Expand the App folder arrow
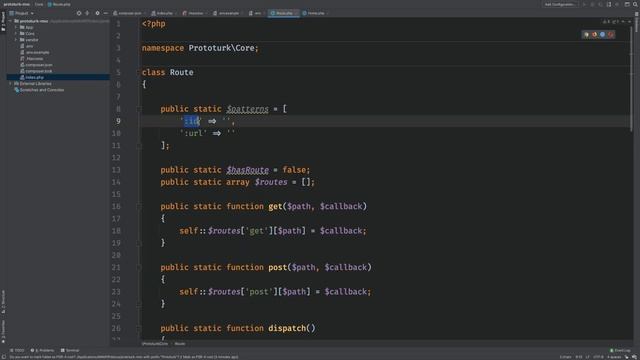Image resolution: width=640 pixels, height=360 pixels. (x=16, y=27)
